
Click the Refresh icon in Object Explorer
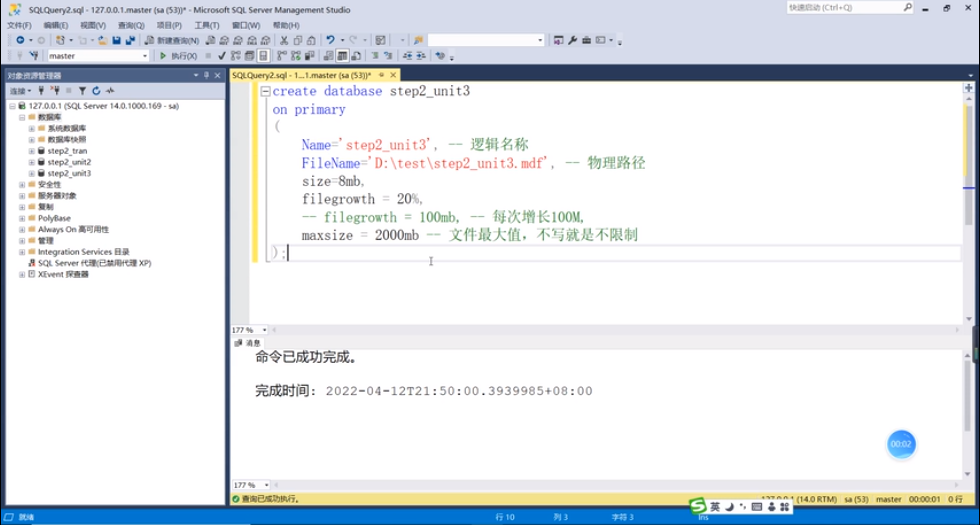click(96, 91)
